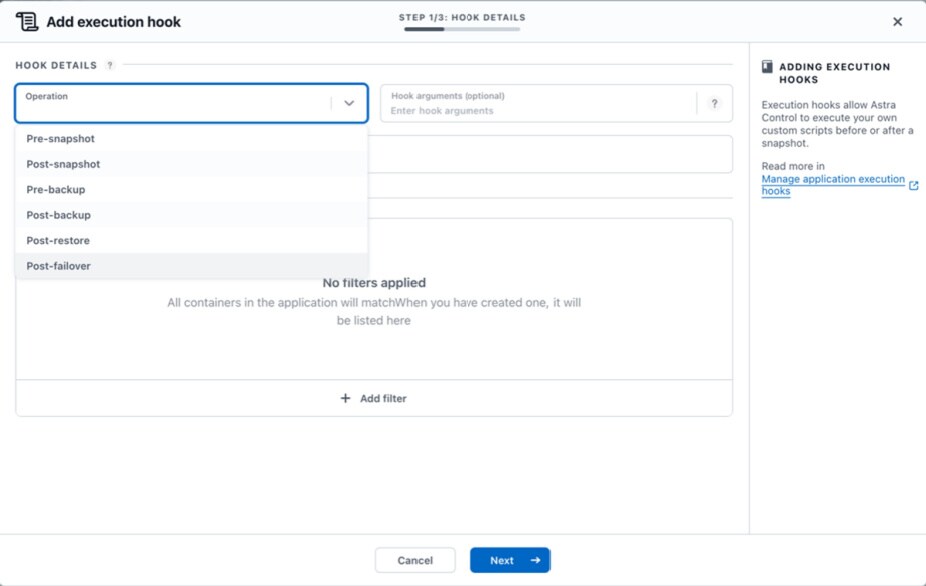Choose Pre-backup operation option

pyautogui.click(x=56, y=190)
